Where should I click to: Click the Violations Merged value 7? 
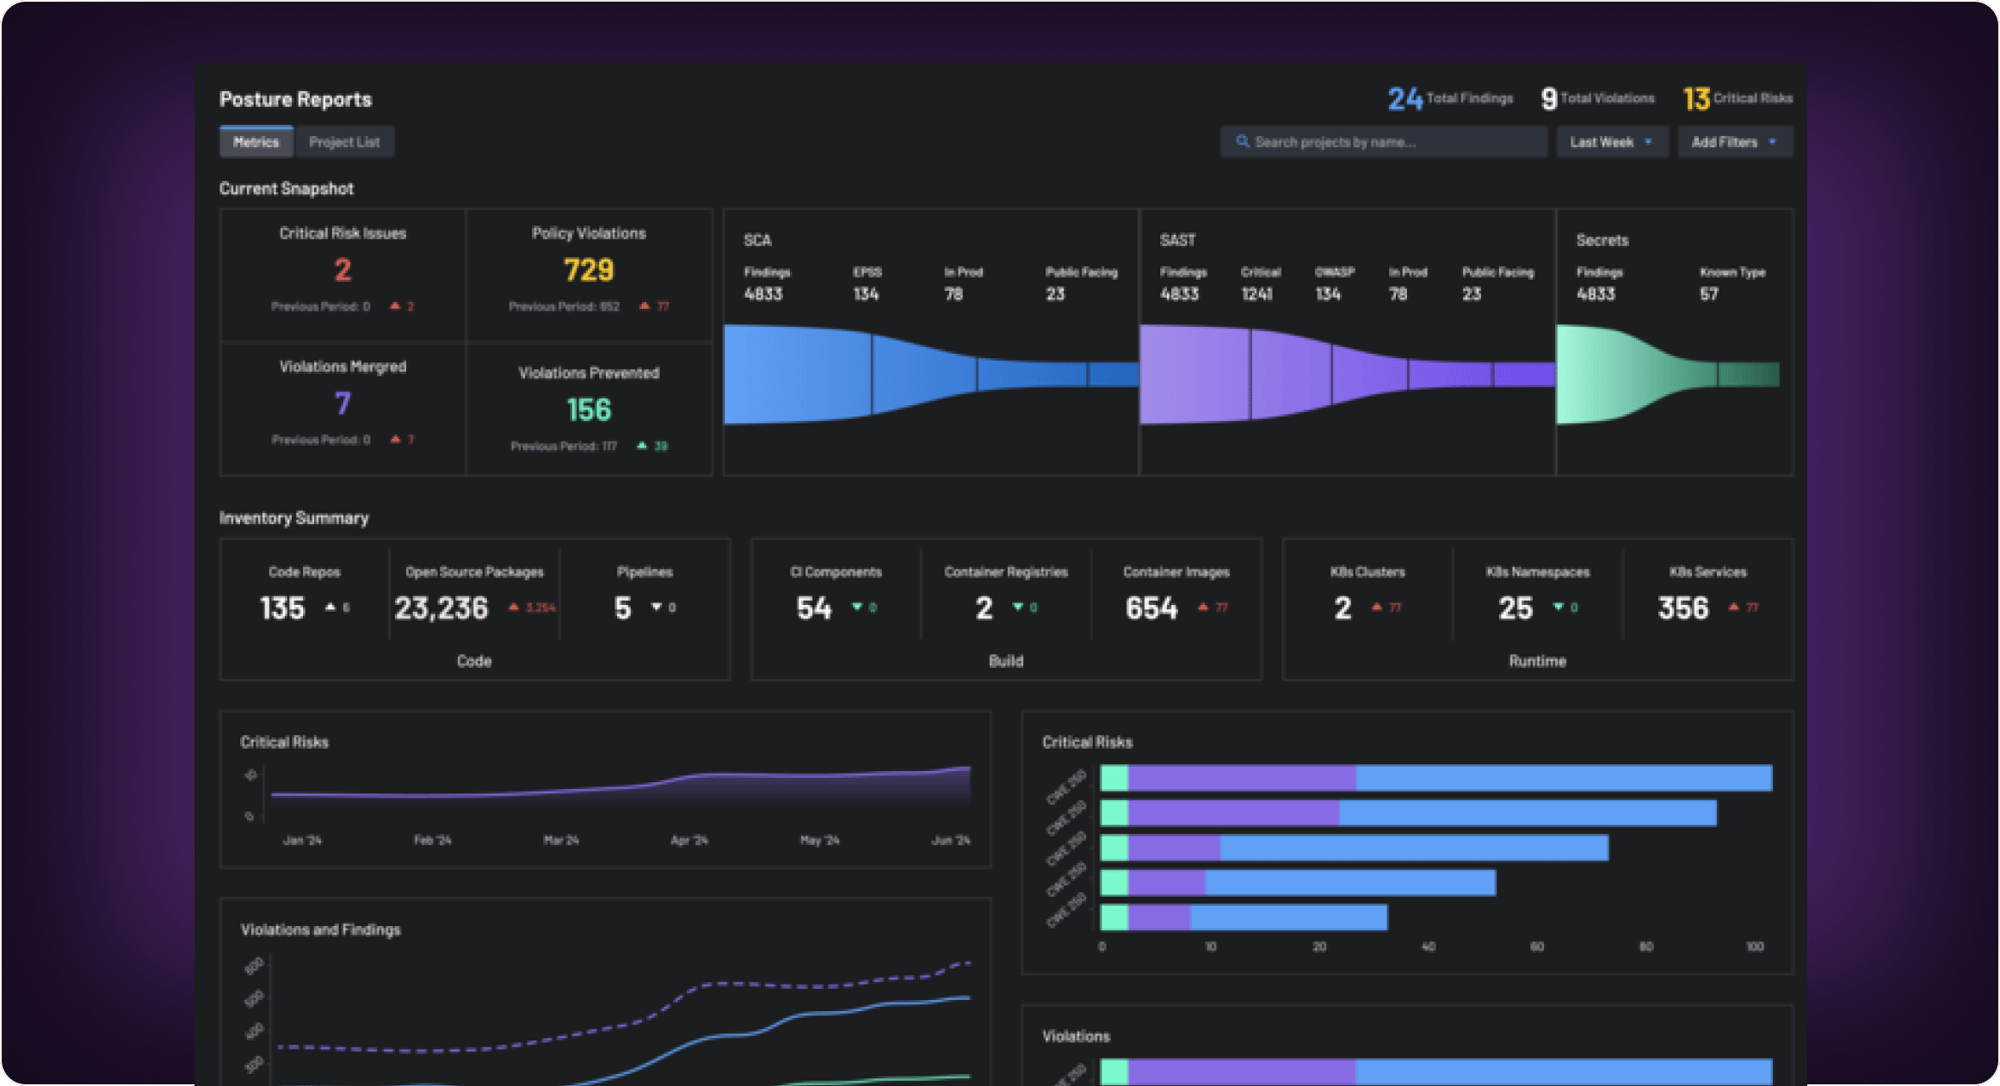coord(343,403)
